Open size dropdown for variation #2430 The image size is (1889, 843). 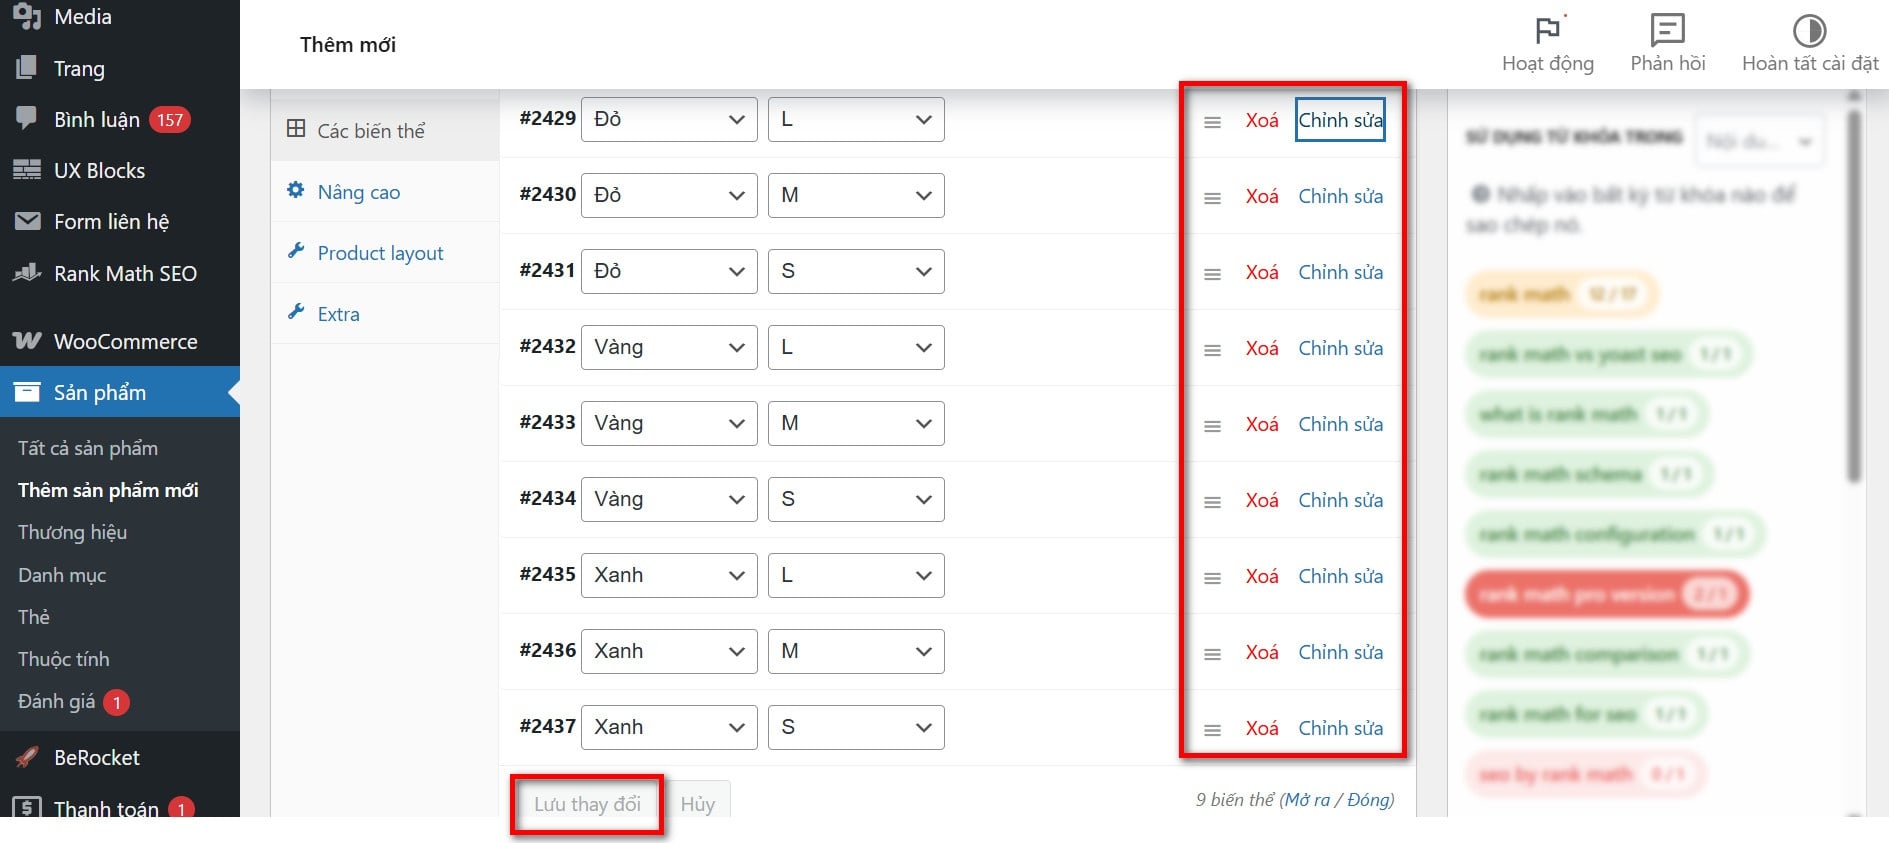pos(855,196)
